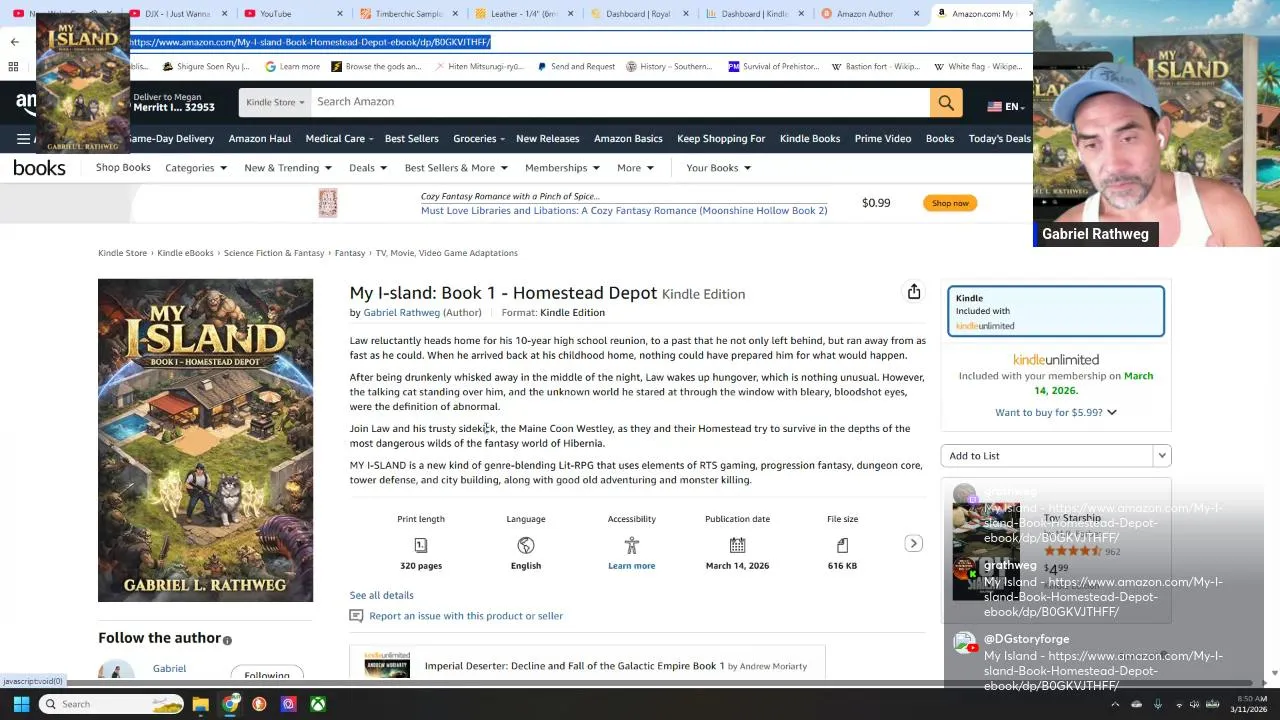This screenshot has width=1280, height=720.
Task: Open Prime Video in Amazon nav
Action: [x=883, y=139]
